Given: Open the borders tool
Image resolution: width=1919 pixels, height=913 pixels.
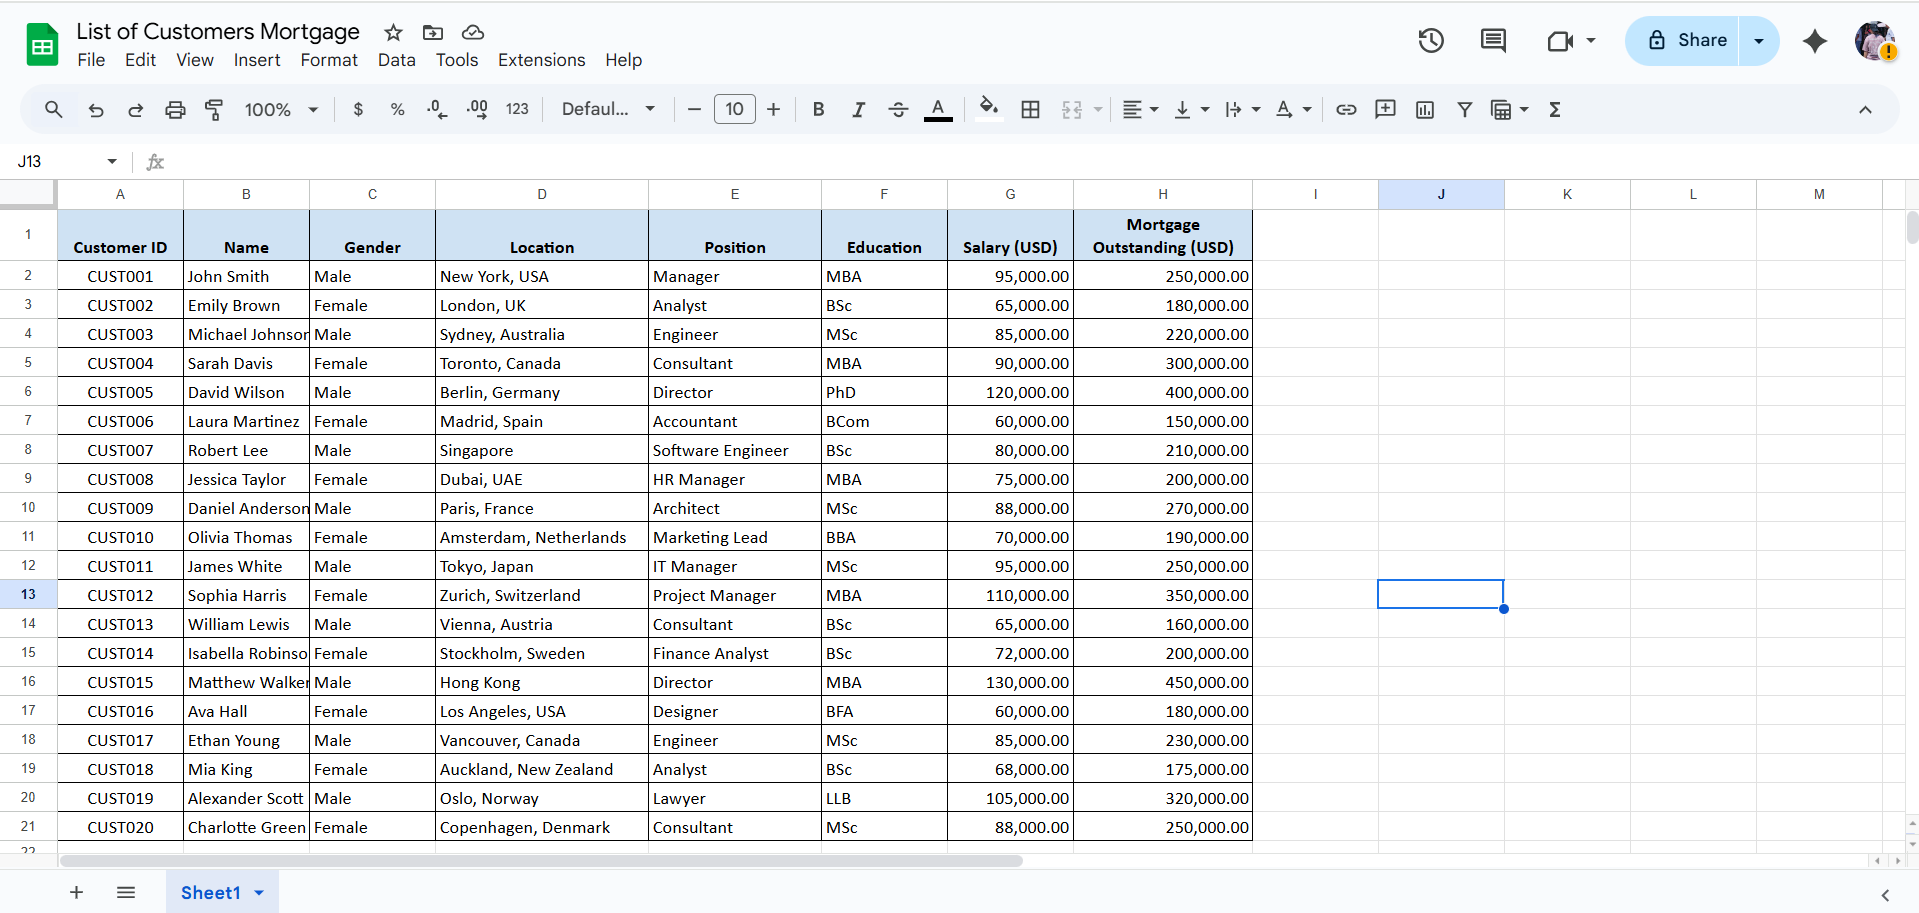Looking at the screenshot, I should [1030, 110].
